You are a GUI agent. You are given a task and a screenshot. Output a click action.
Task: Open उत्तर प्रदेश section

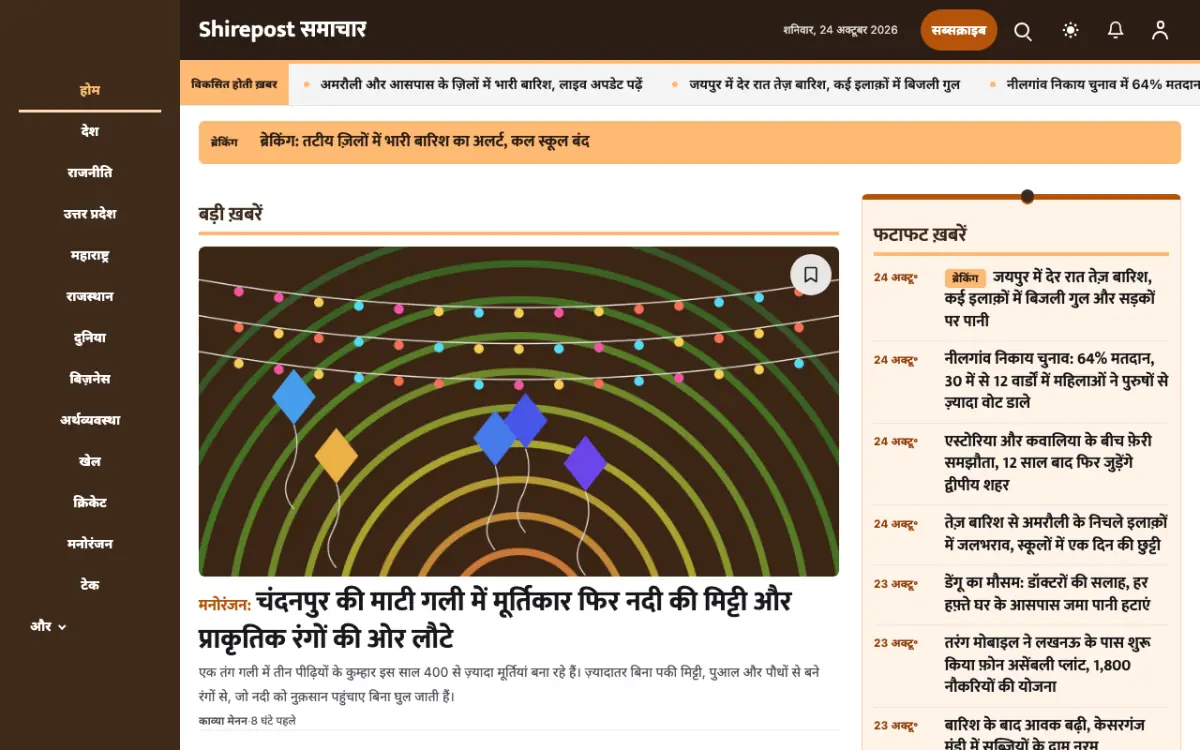click(90, 214)
